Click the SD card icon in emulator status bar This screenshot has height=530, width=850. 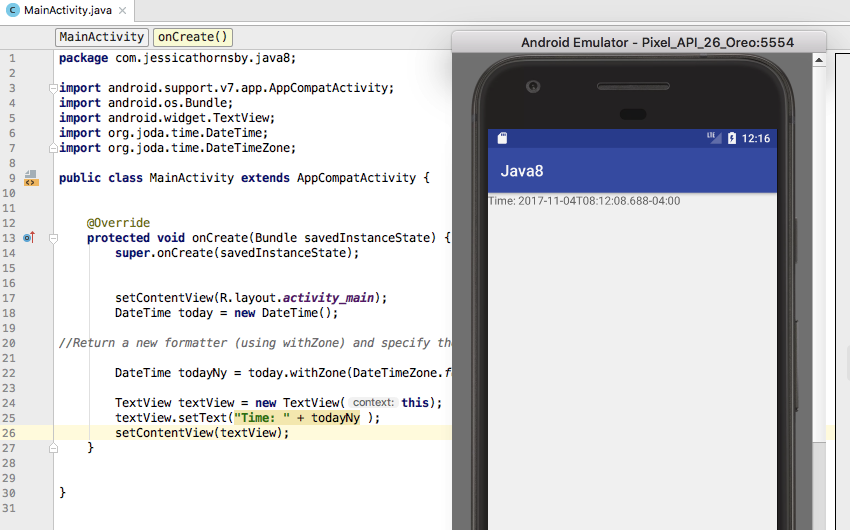[503, 138]
